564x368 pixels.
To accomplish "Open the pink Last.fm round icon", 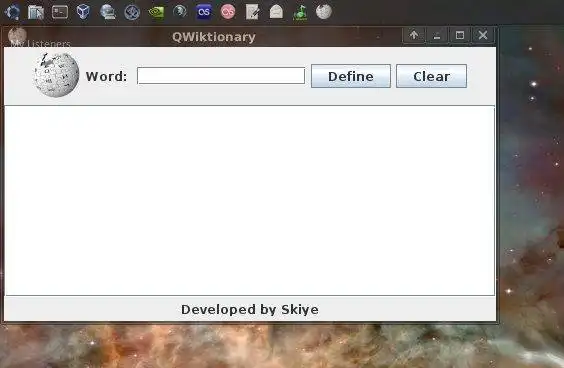I will [x=228, y=12].
